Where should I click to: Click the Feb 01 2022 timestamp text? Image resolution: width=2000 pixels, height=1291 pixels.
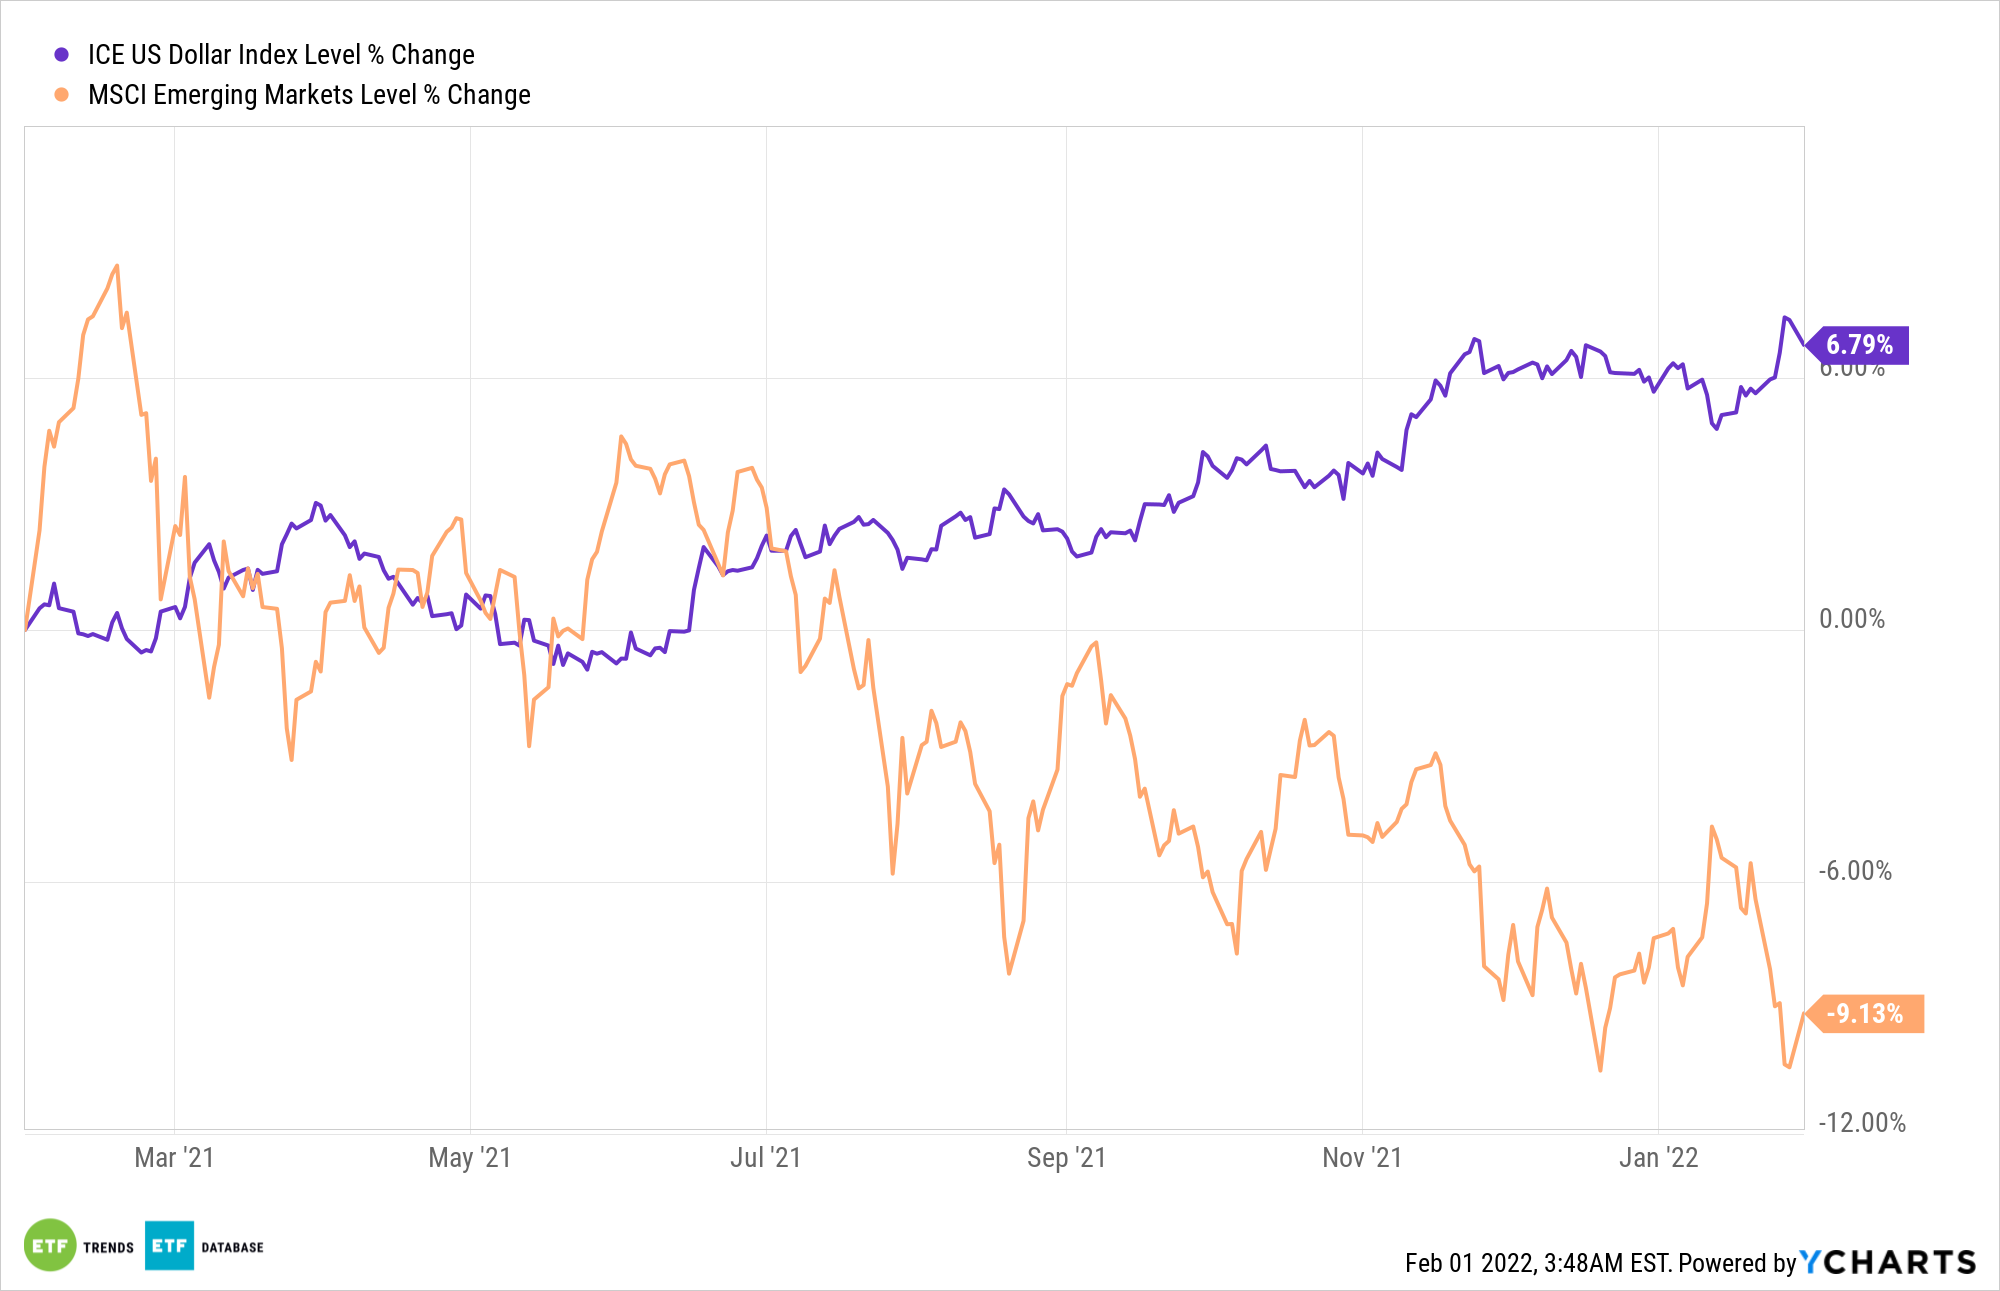1537,1263
